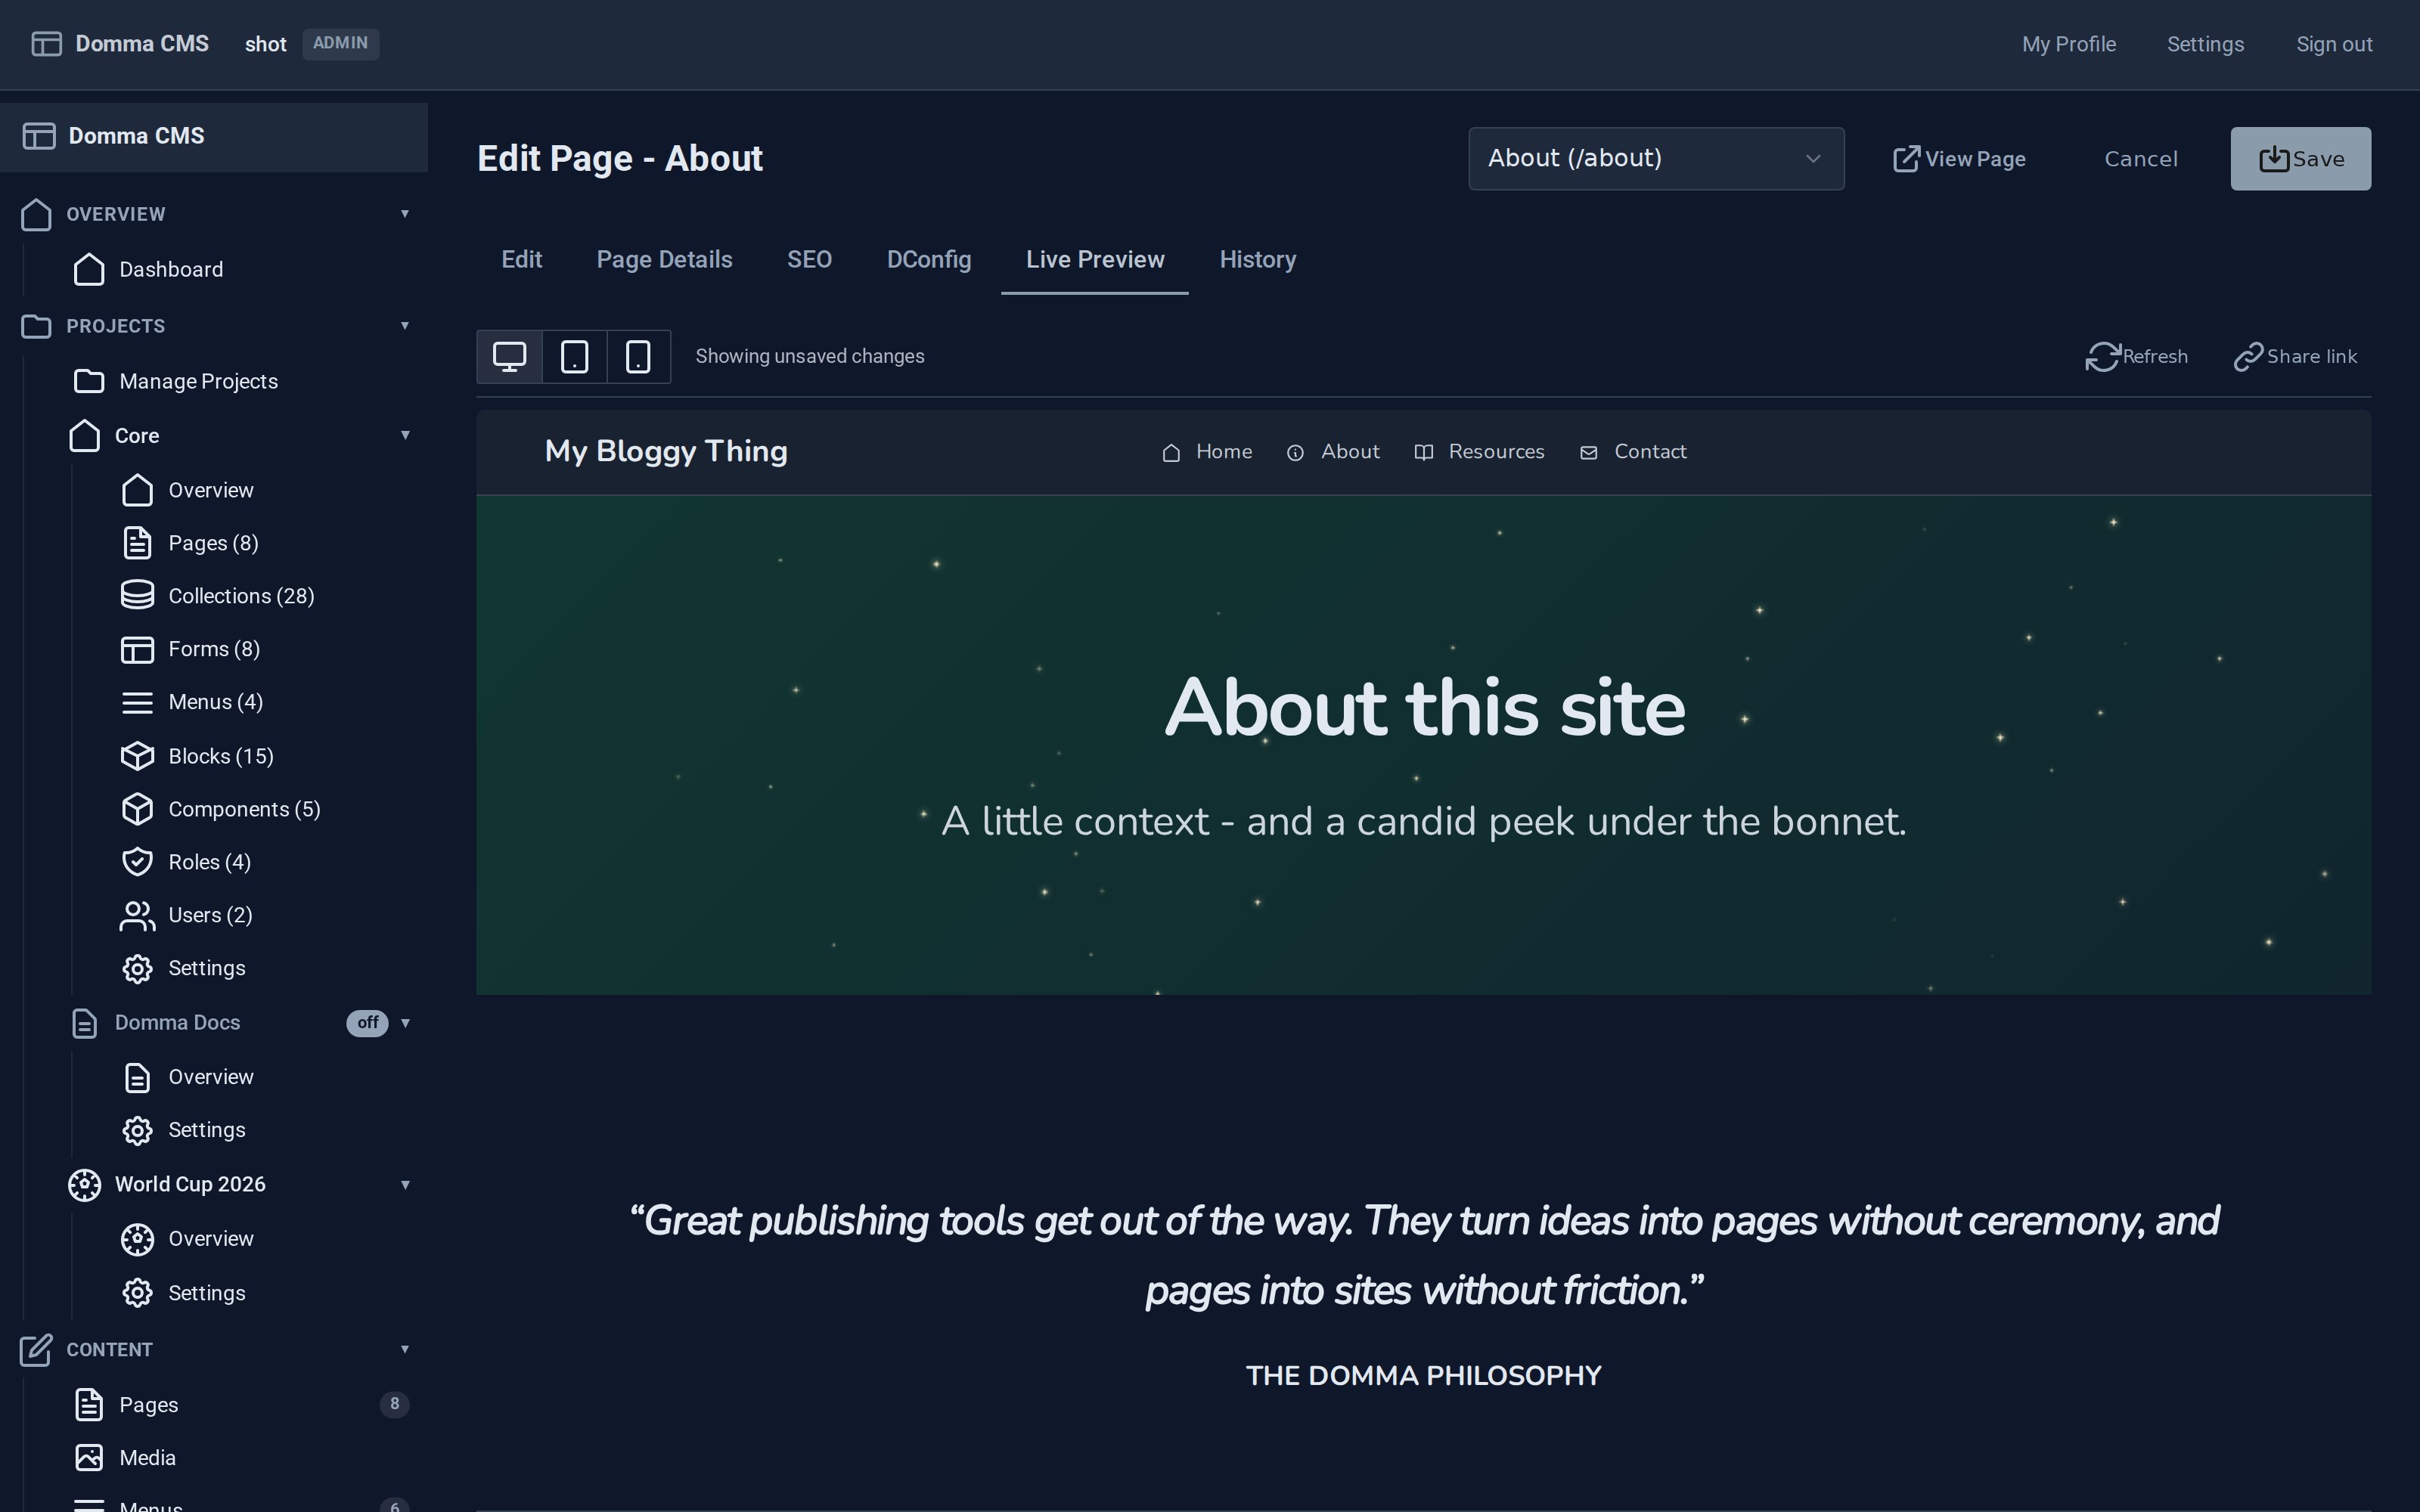
Task: Open the About (/about) page selector dropdown
Action: coord(1656,159)
